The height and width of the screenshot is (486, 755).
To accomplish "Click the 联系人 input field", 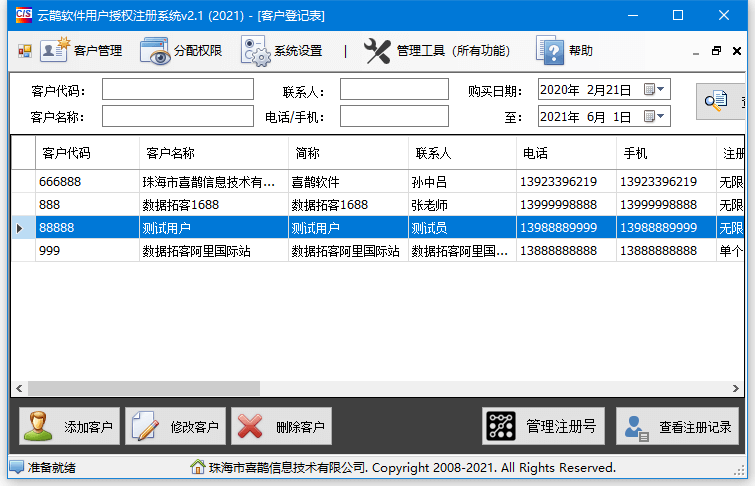I will (393, 90).
